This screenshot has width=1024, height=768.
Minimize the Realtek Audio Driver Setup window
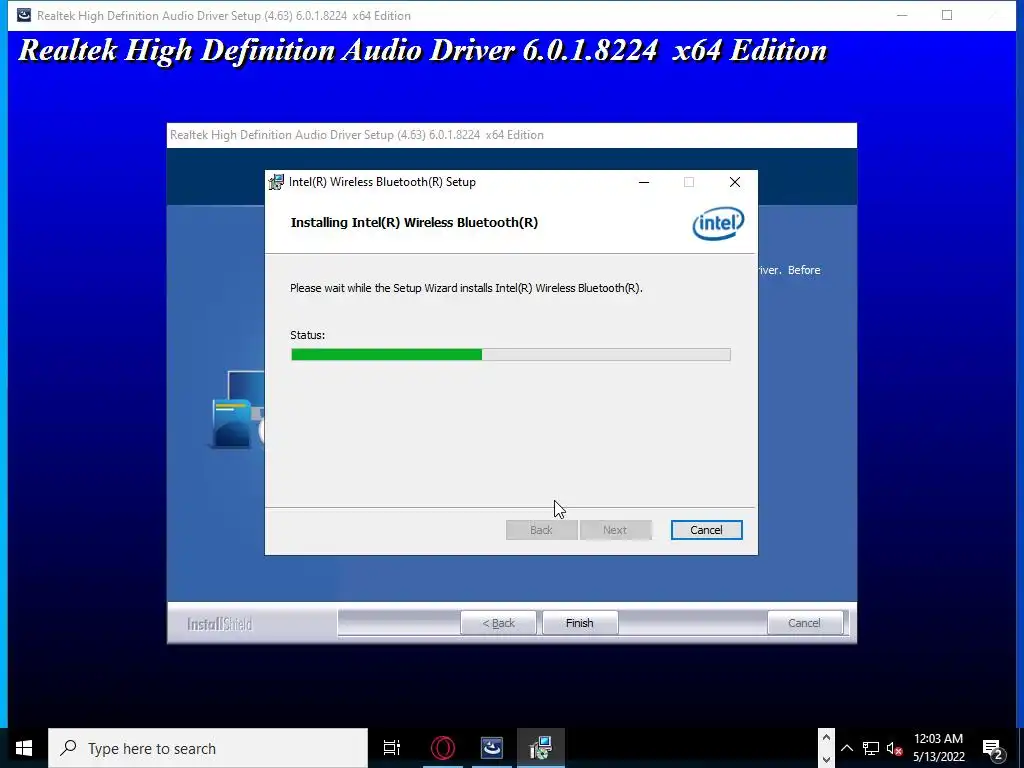click(902, 15)
